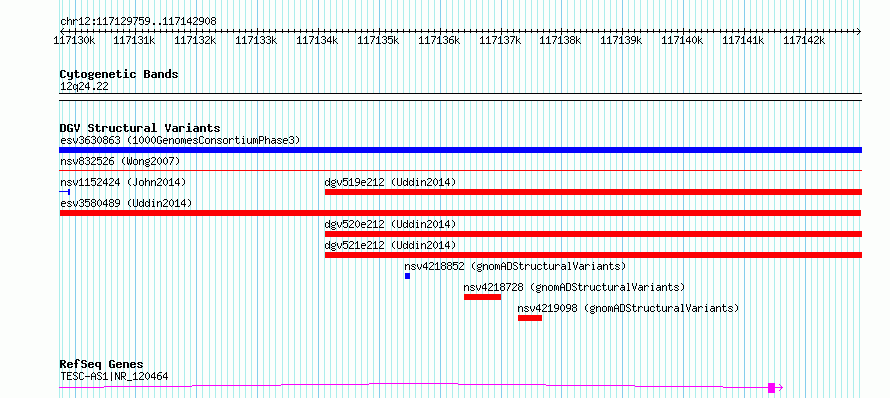
Task: Click the 117137k ruler tick
Action: coord(501,40)
